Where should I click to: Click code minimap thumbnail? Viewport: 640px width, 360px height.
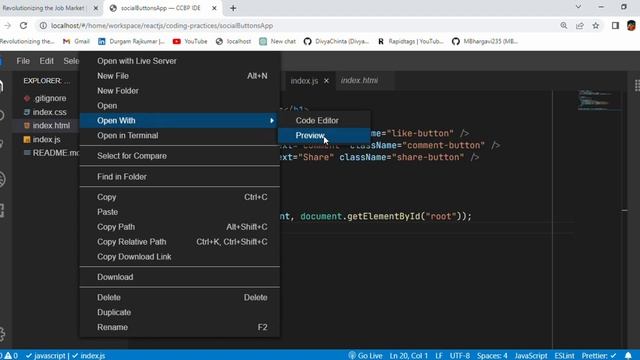pyautogui.click(x=599, y=100)
